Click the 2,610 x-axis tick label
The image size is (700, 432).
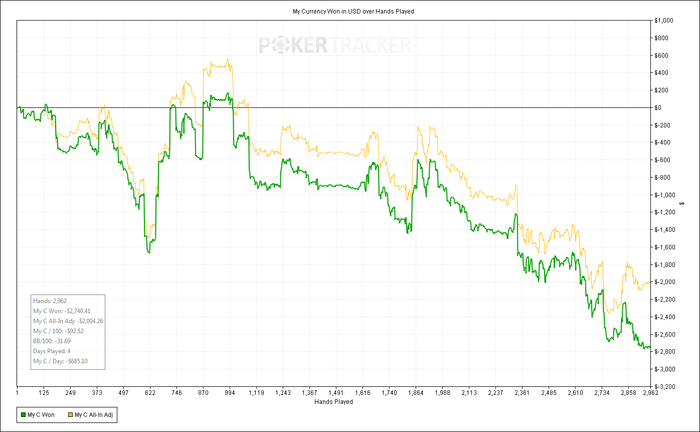(x=575, y=393)
